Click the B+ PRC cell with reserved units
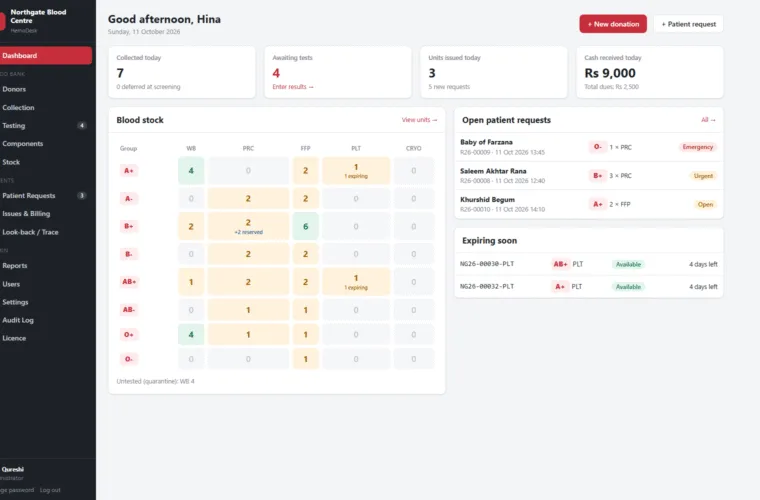The height and width of the screenshot is (500, 760). [x=248, y=226]
